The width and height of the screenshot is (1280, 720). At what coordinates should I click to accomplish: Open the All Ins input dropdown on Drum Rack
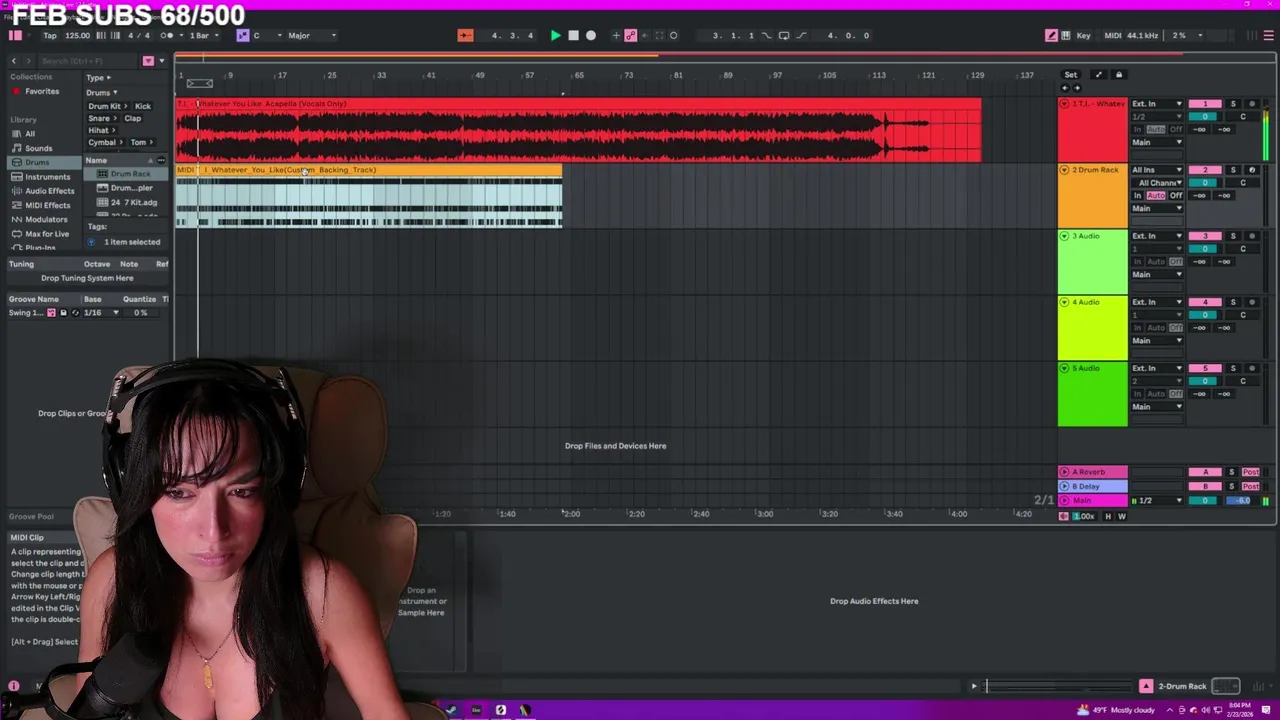pos(1157,170)
